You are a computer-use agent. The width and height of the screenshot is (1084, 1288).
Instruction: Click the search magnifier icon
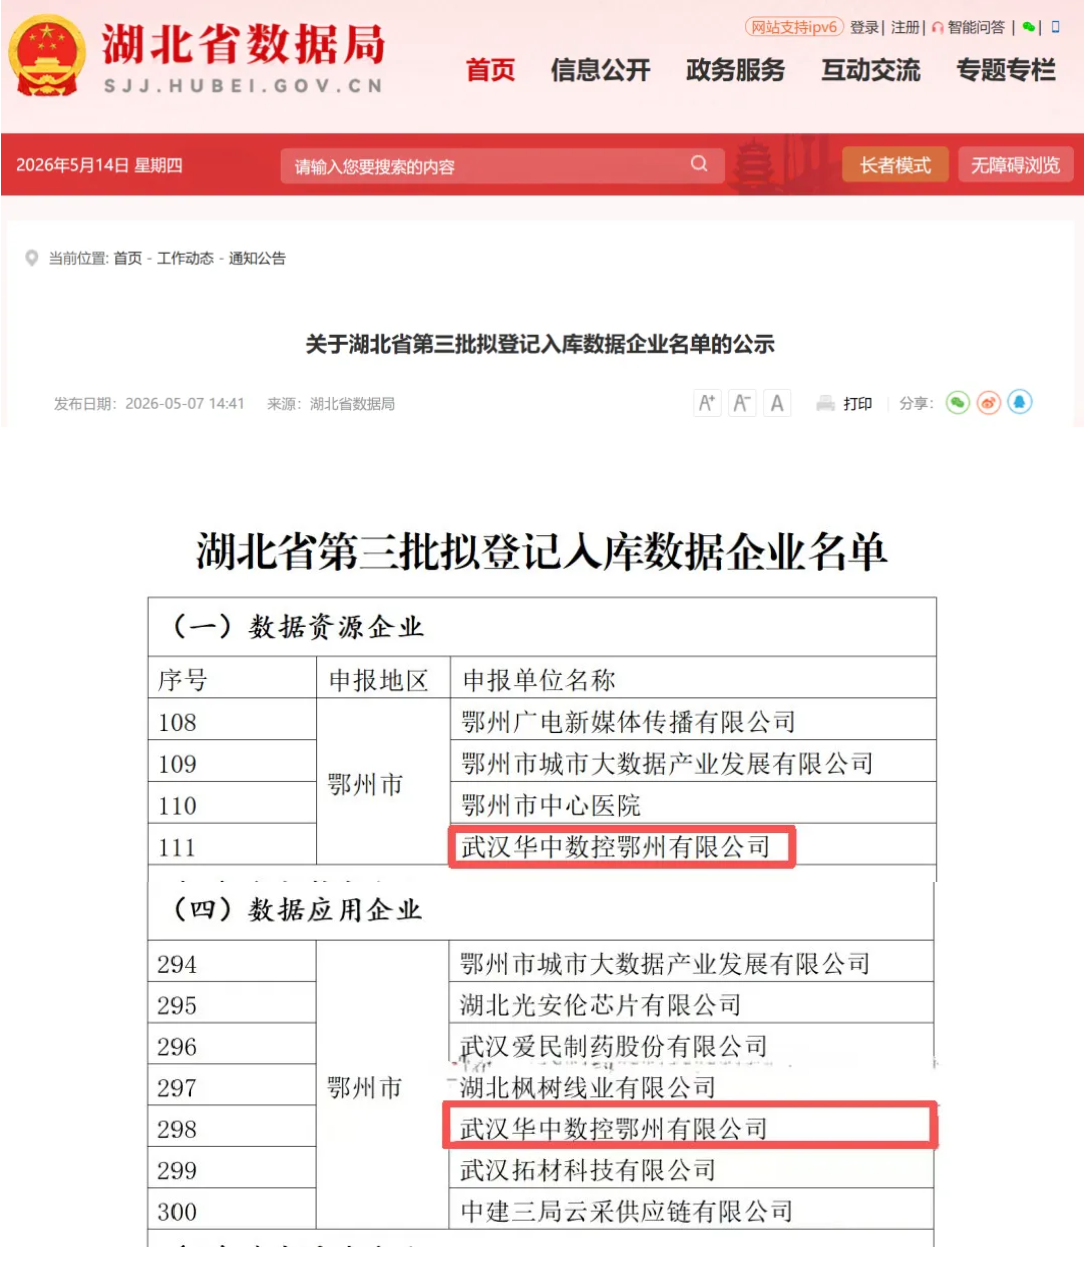699,164
